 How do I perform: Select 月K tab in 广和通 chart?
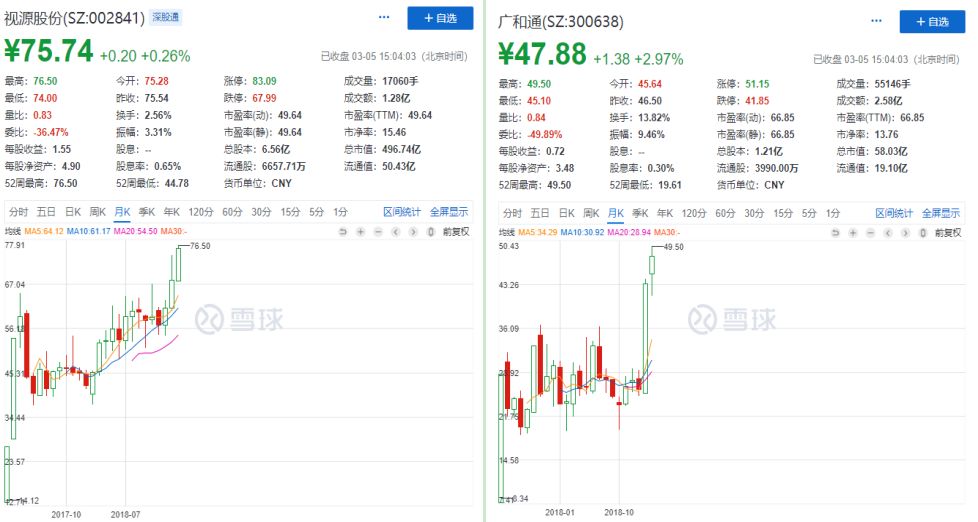click(616, 213)
